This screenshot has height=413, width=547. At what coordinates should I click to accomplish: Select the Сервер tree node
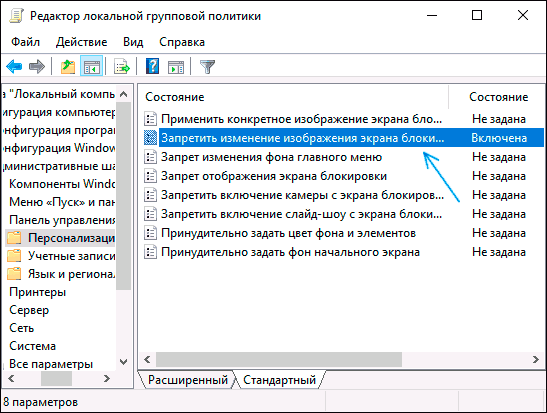tap(29, 310)
